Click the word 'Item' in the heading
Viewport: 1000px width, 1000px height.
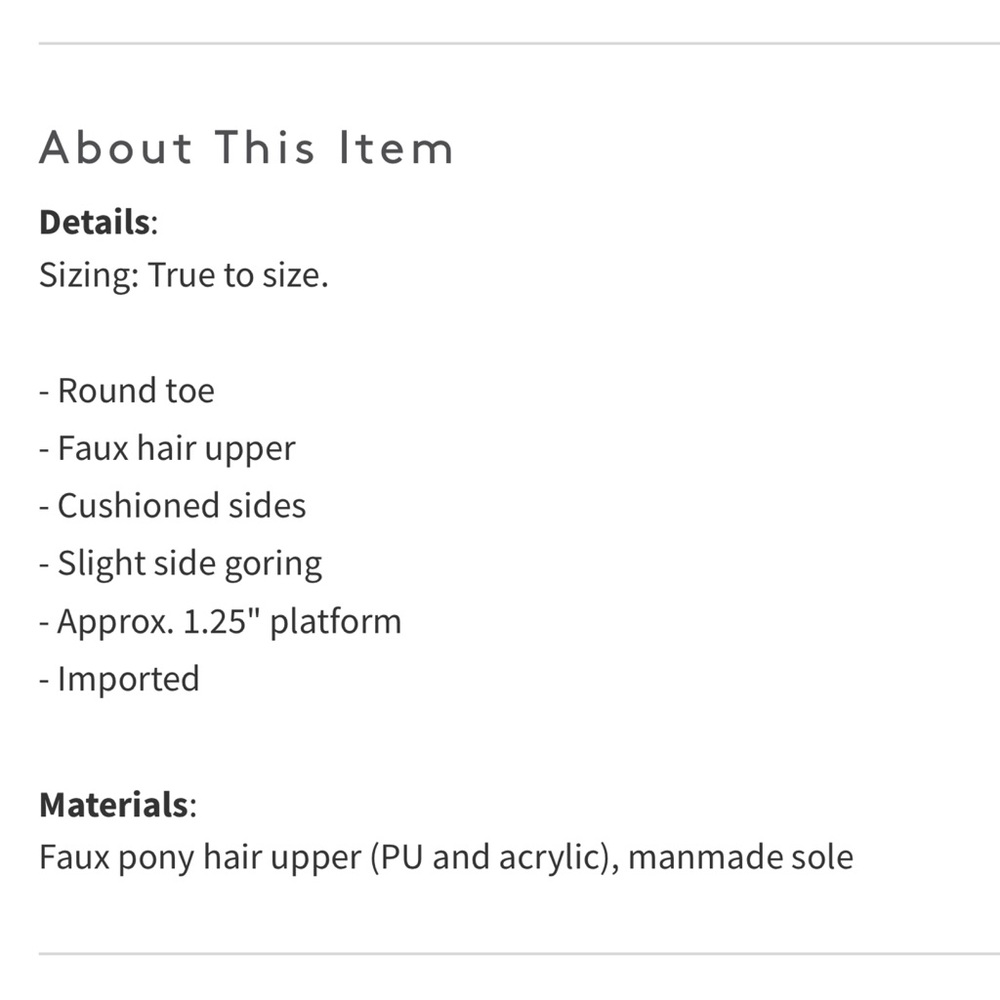(x=396, y=149)
